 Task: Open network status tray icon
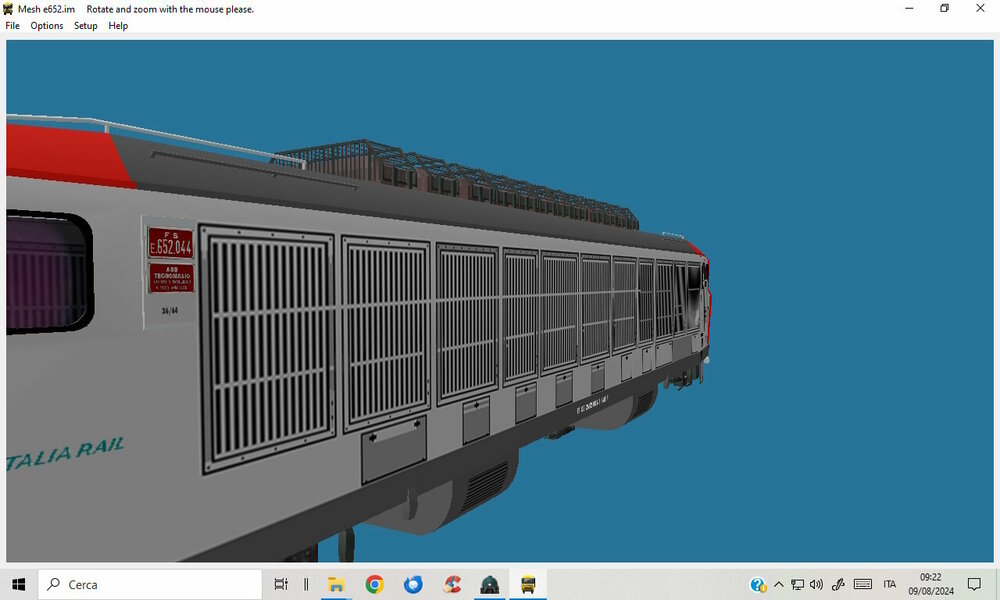click(x=797, y=584)
